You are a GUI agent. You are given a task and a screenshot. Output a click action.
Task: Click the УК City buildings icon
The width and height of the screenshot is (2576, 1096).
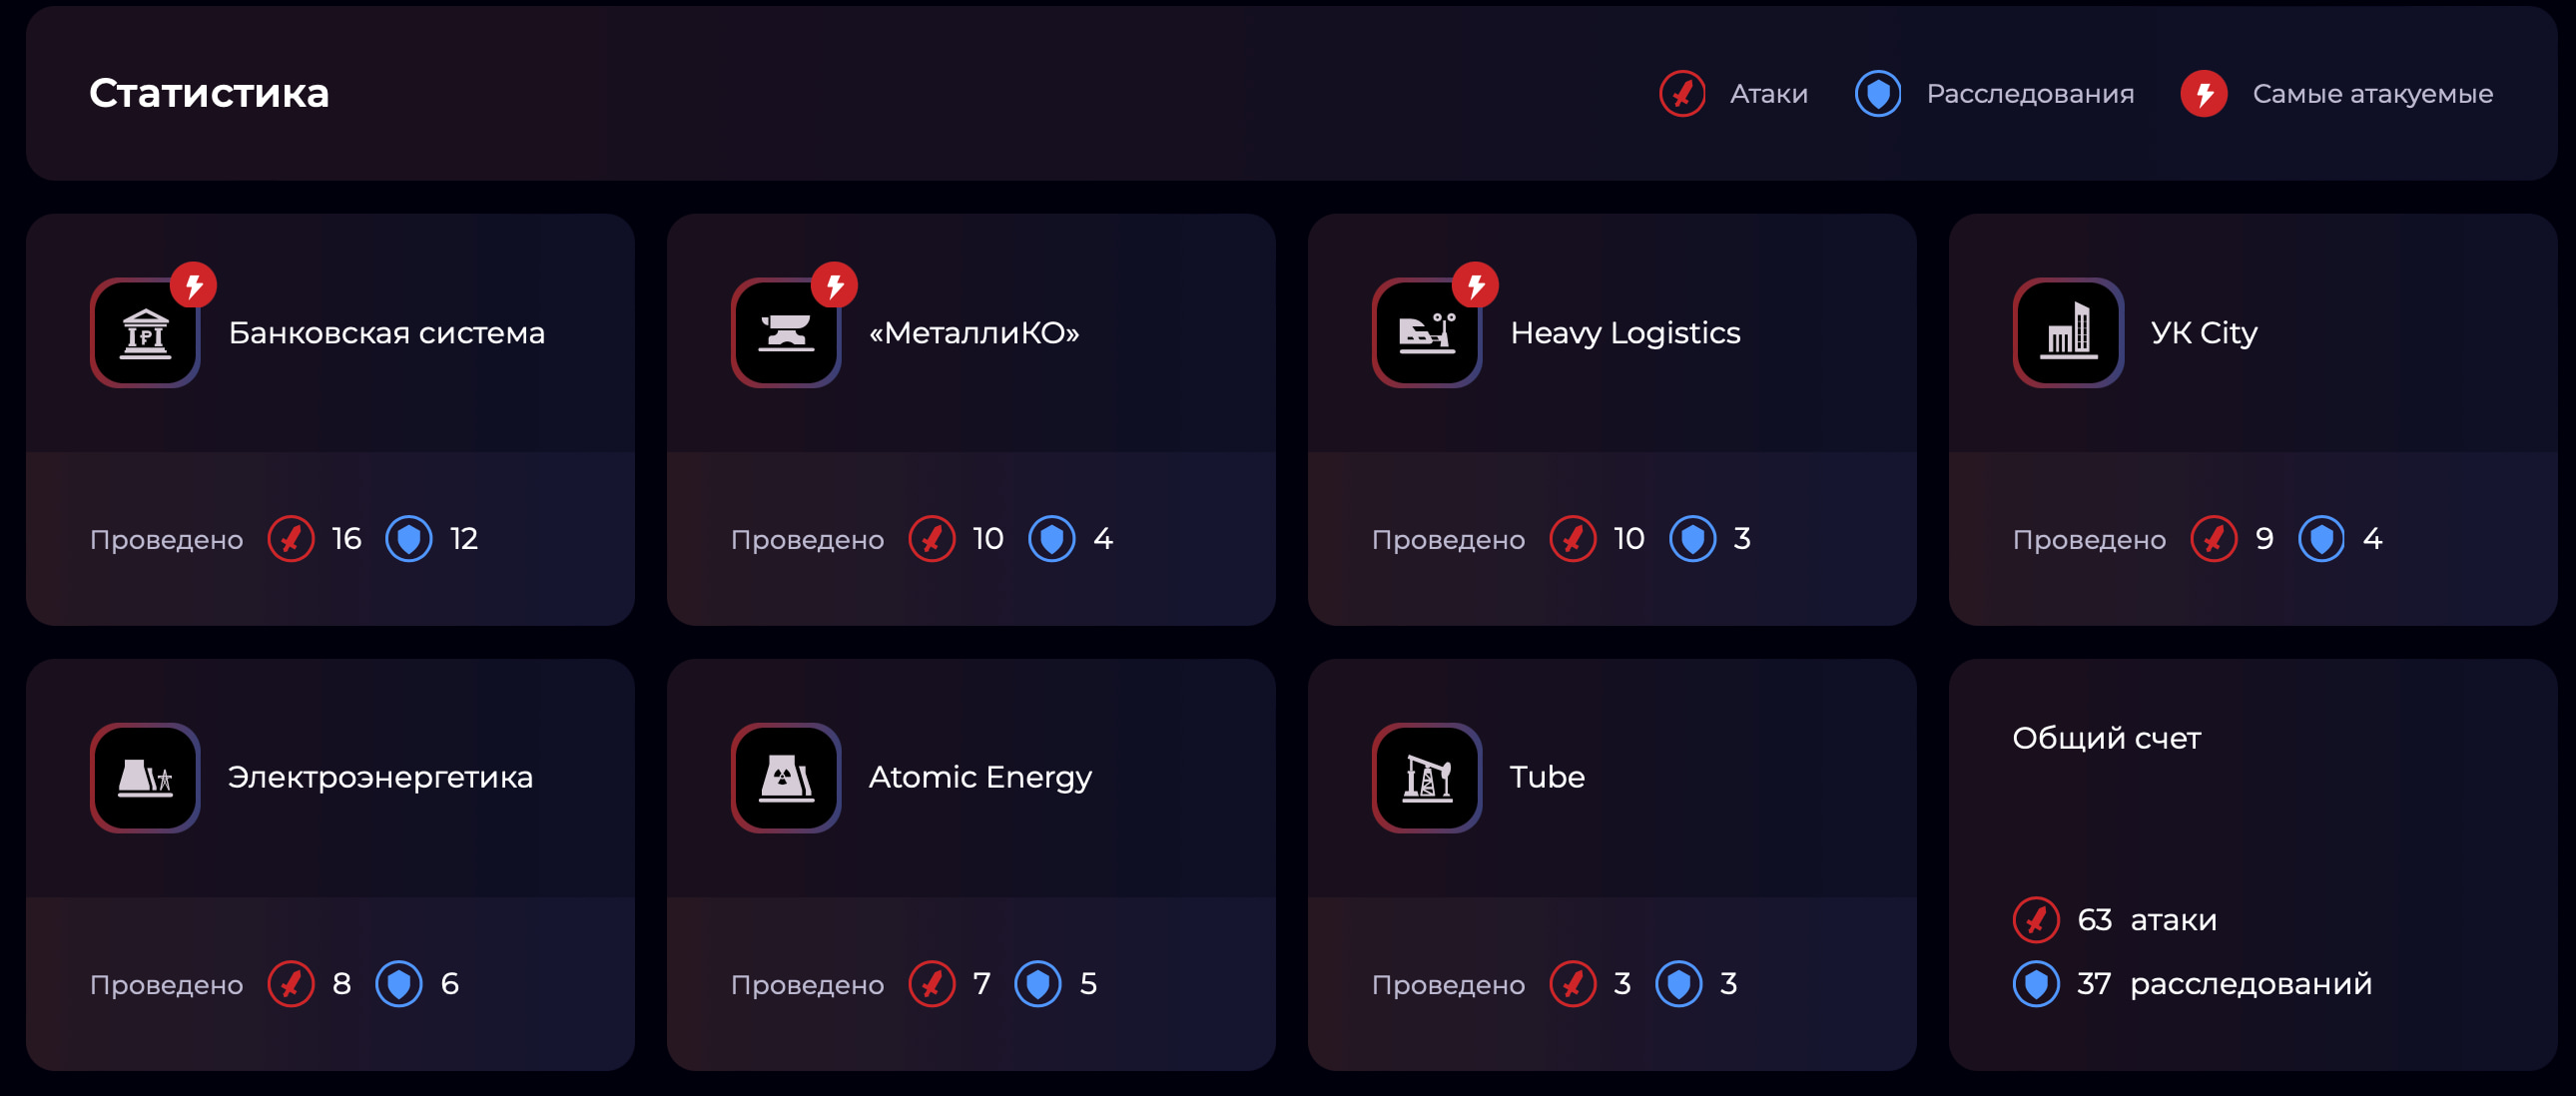(x=2068, y=333)
